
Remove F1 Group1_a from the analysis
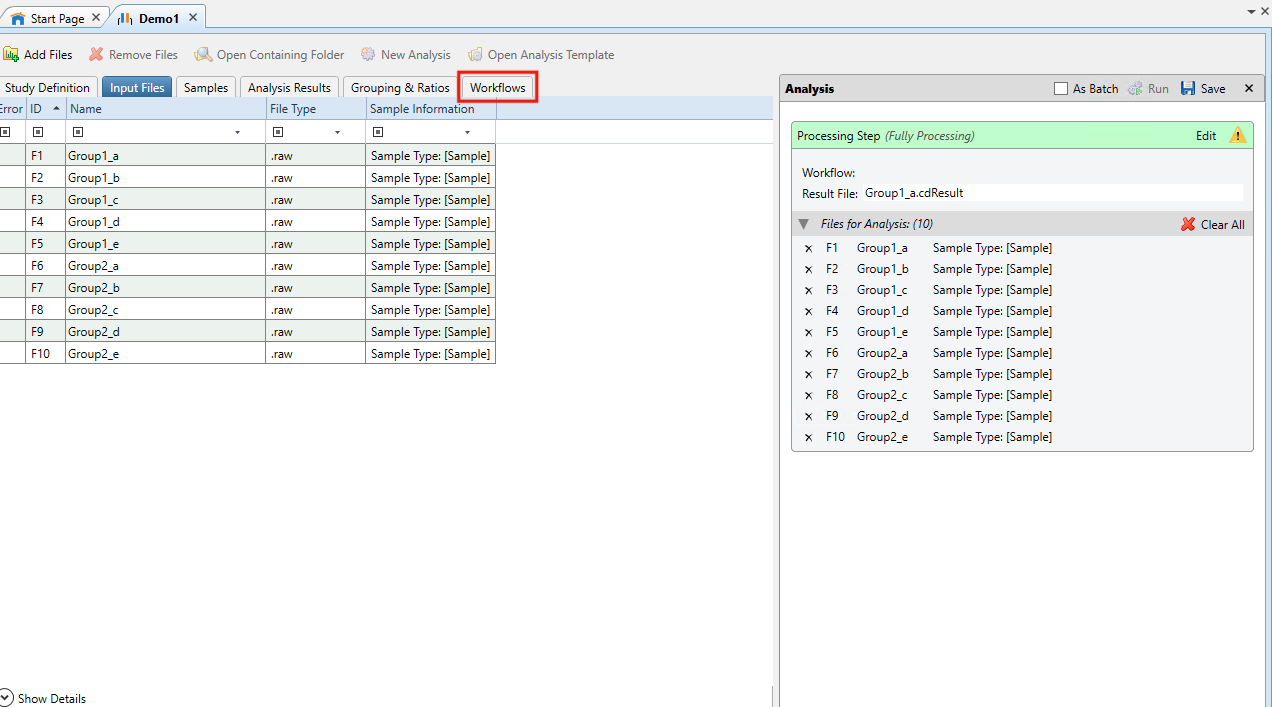pos(808,248)
